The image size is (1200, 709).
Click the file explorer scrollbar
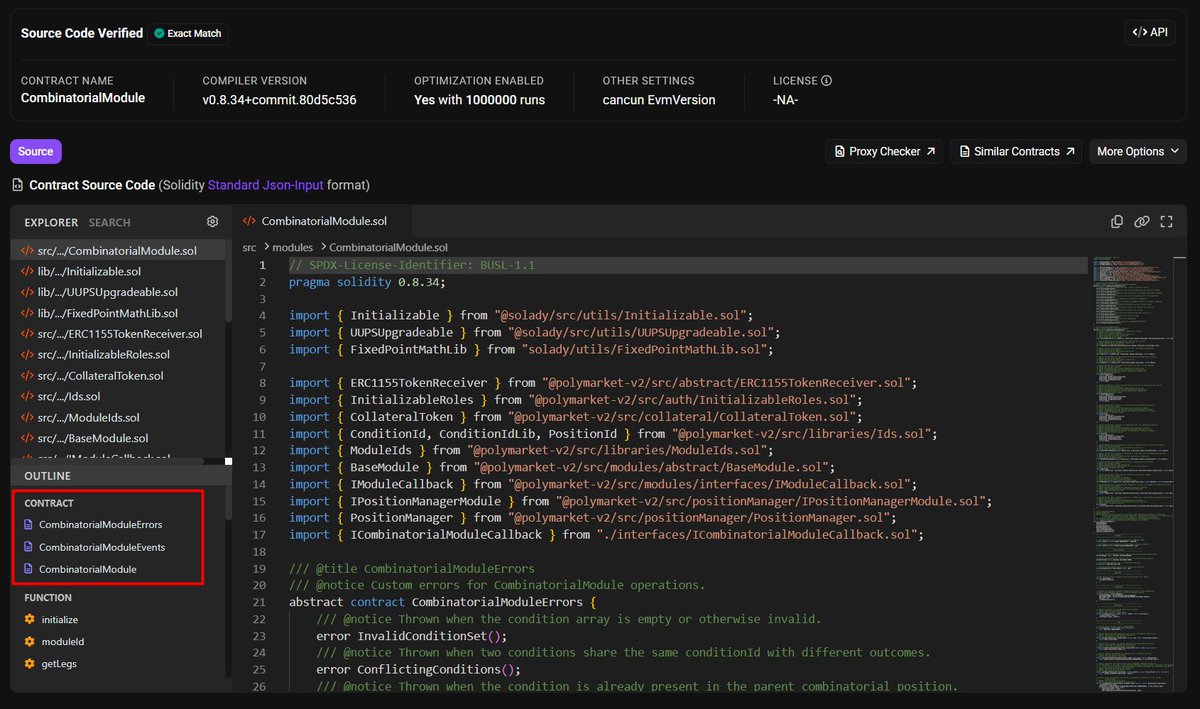[229, 281]
